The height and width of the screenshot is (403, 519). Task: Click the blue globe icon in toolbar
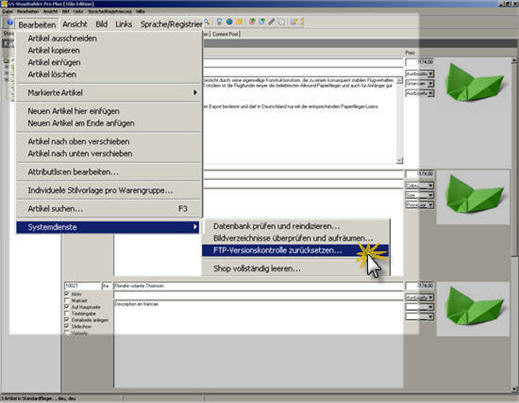coord(229,22)
